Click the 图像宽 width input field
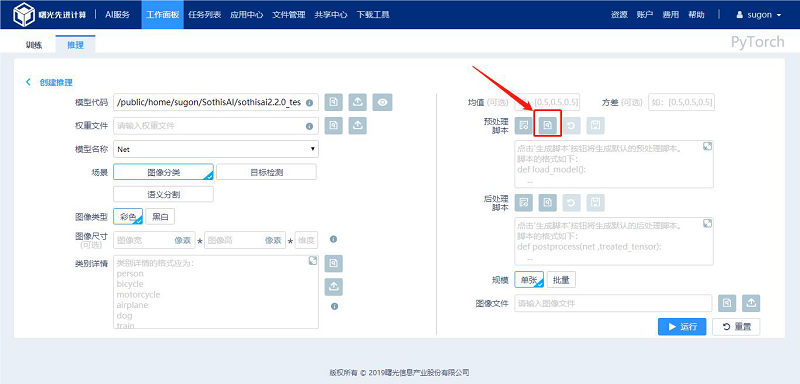 tap(154, 240)
